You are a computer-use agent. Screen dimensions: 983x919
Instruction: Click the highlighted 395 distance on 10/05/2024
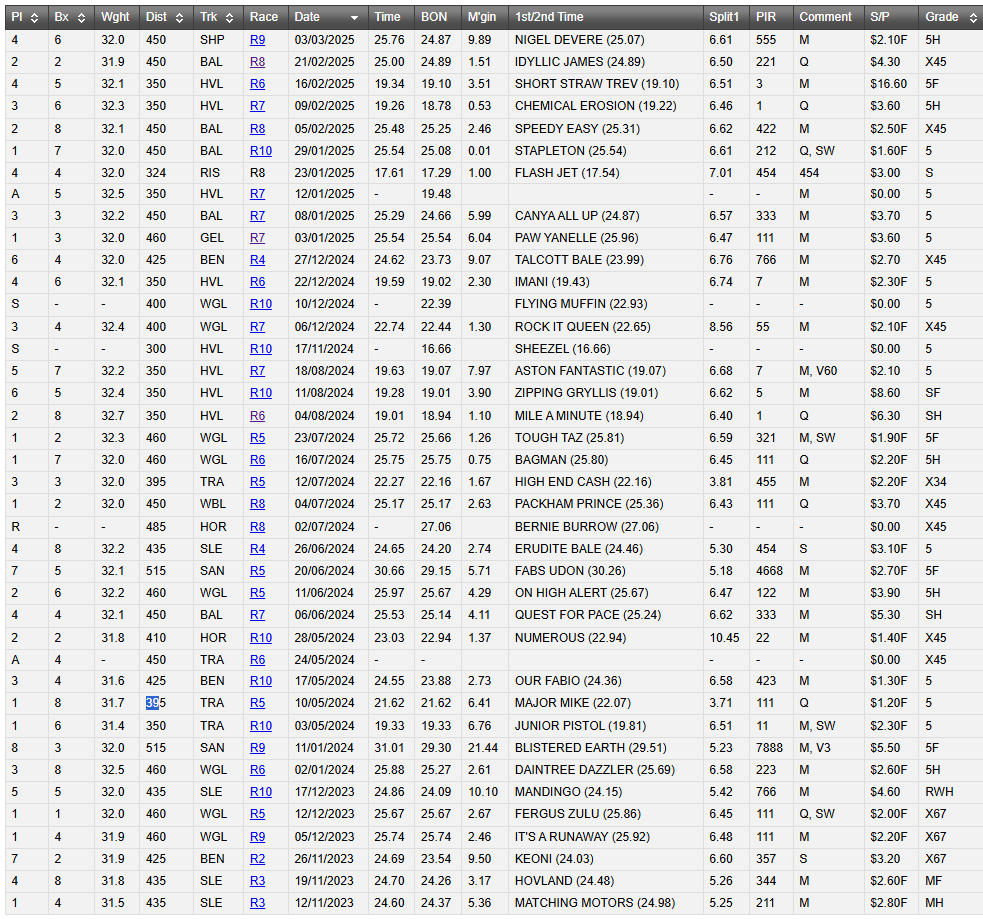click(x=156, y=703)
